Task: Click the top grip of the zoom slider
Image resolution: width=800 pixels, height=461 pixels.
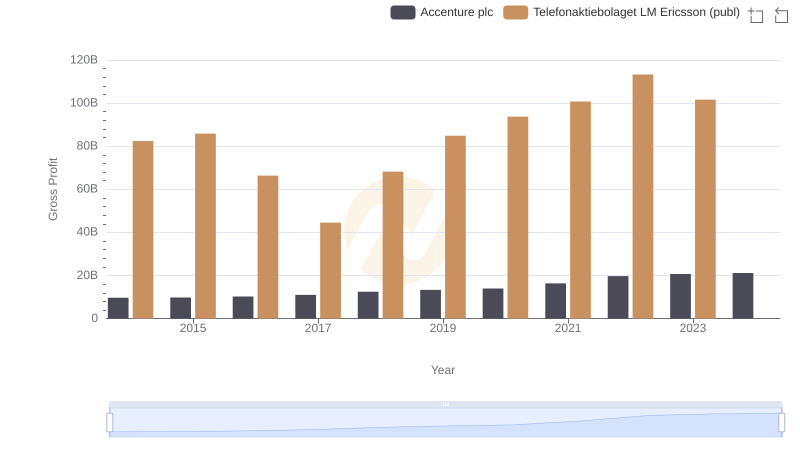Action: (445, 404)
